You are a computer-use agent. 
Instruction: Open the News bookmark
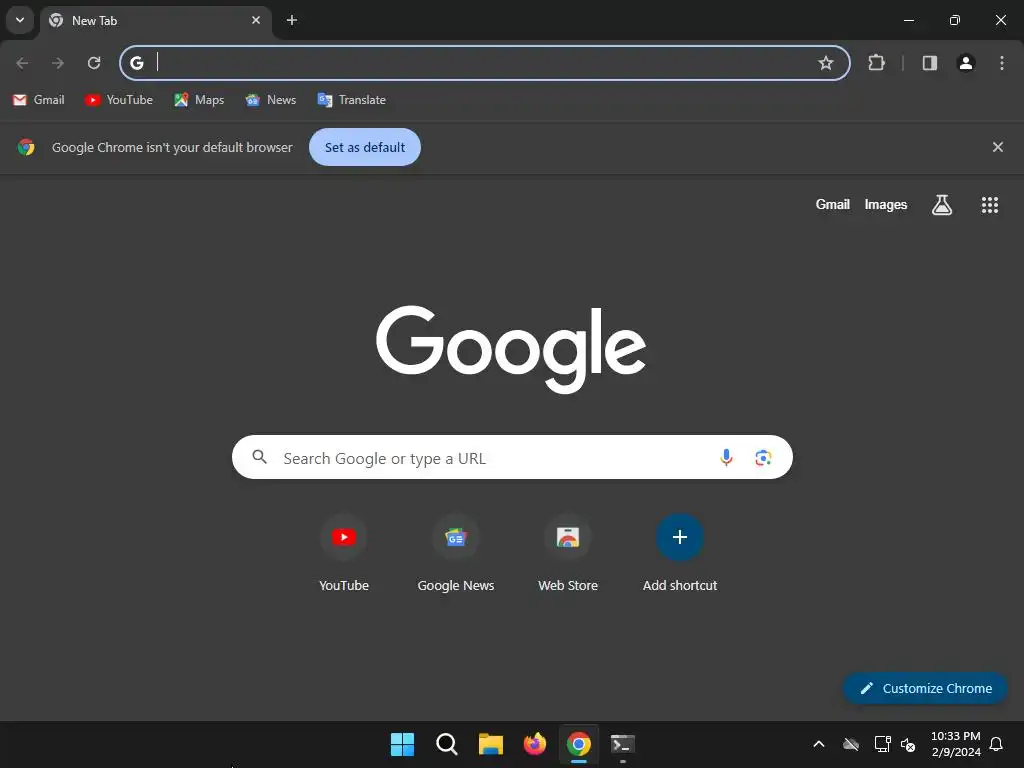point(270,100)
